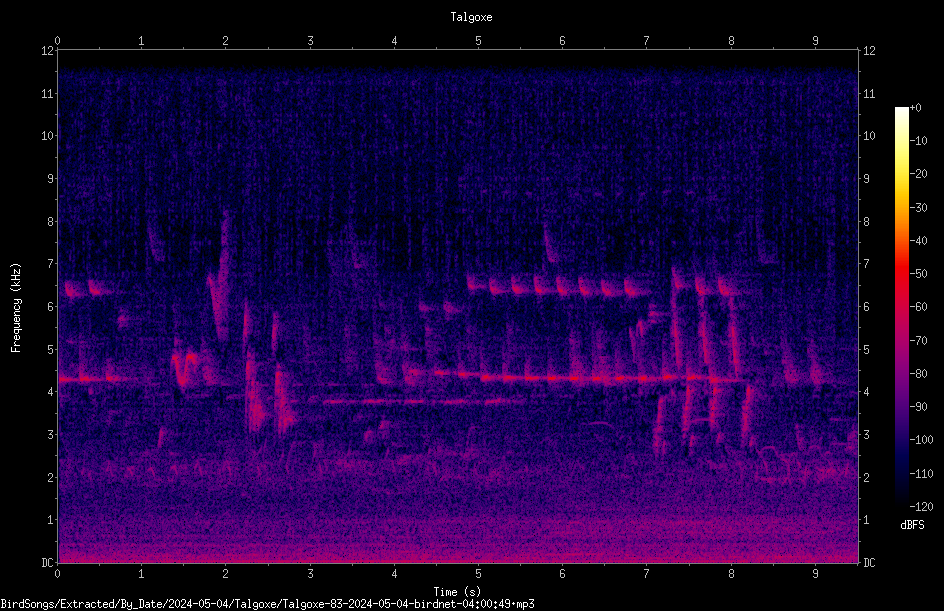Click the 4.3 kHz tone at 6 seconds

tap(562, 379)
